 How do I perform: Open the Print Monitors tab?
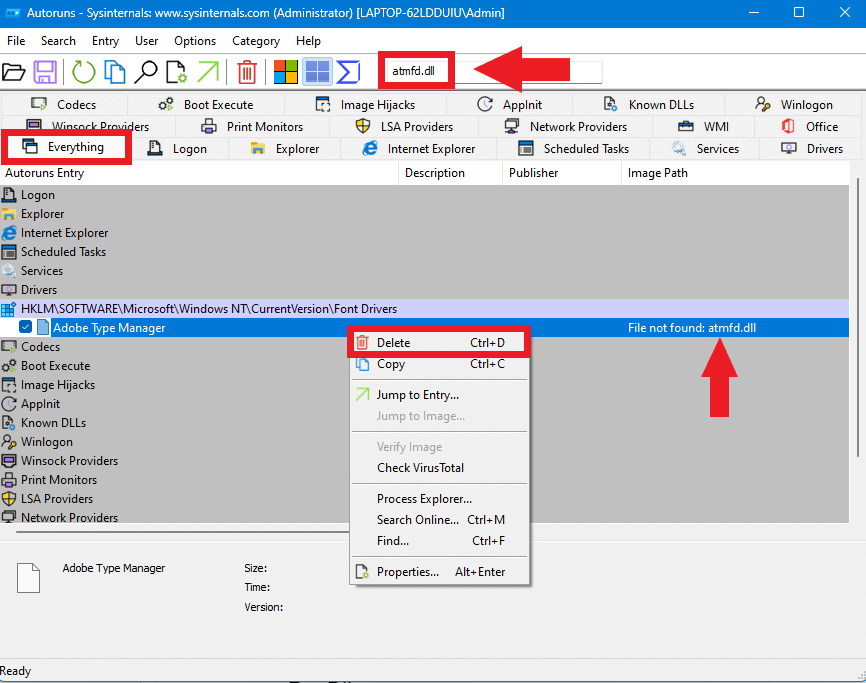point(252,126)
